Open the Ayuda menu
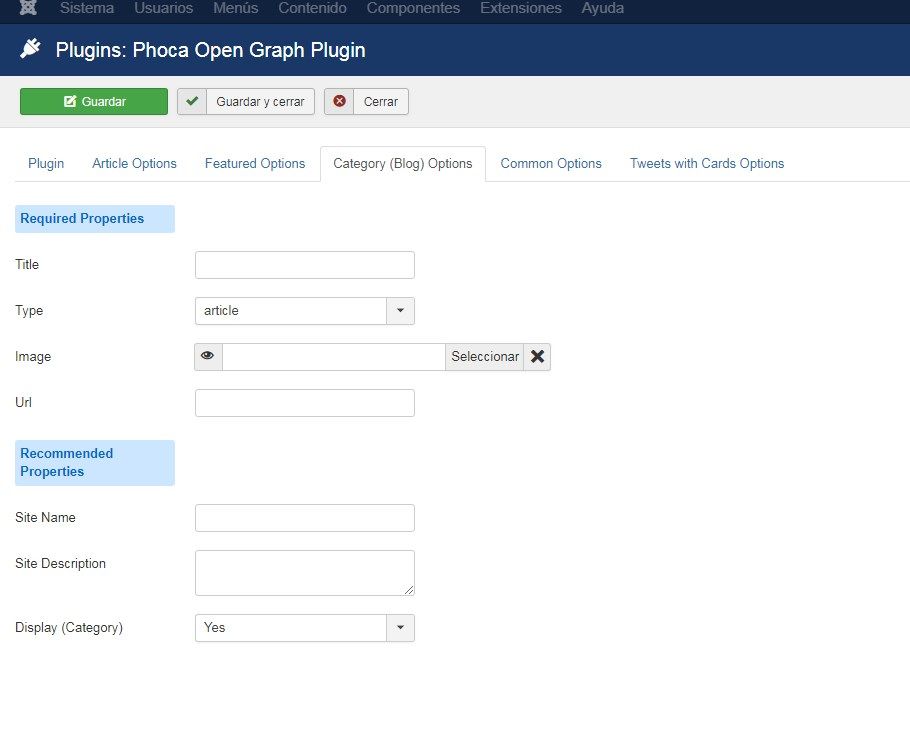Viewport: 910px width, 742px height. (x=602, y=8)
